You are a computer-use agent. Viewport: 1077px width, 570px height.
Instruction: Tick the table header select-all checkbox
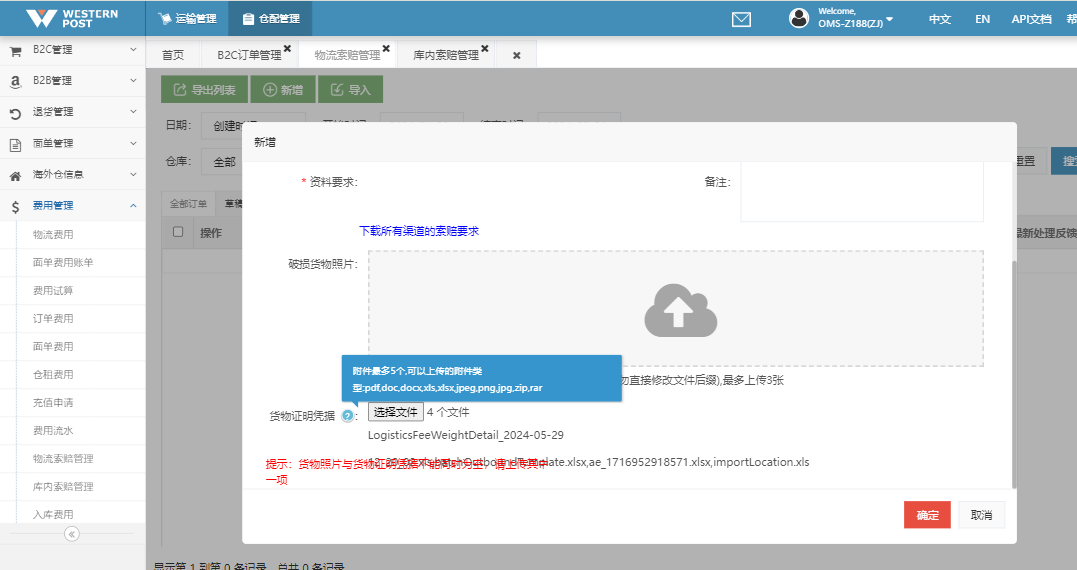tap(178, 231)
